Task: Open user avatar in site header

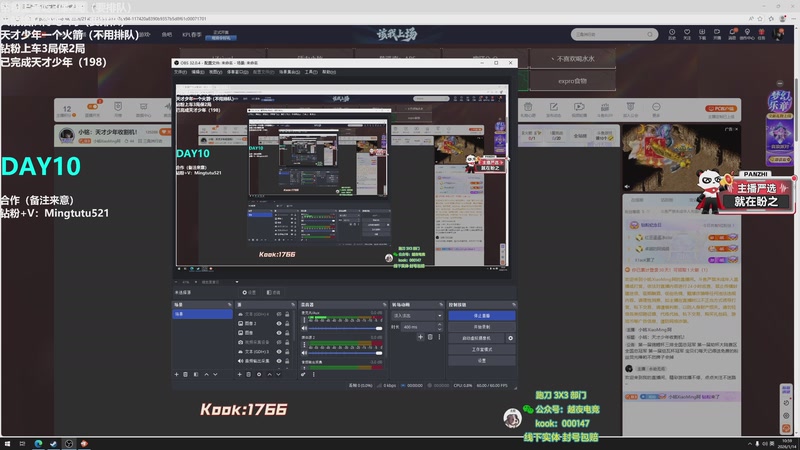Action: pyautogui.click(x=779, y=34)
